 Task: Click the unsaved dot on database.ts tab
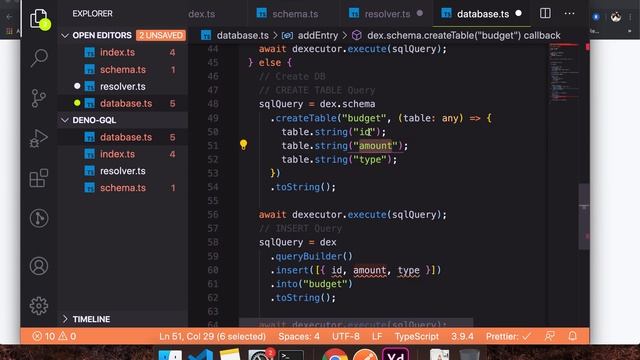[x=518, y=13]
